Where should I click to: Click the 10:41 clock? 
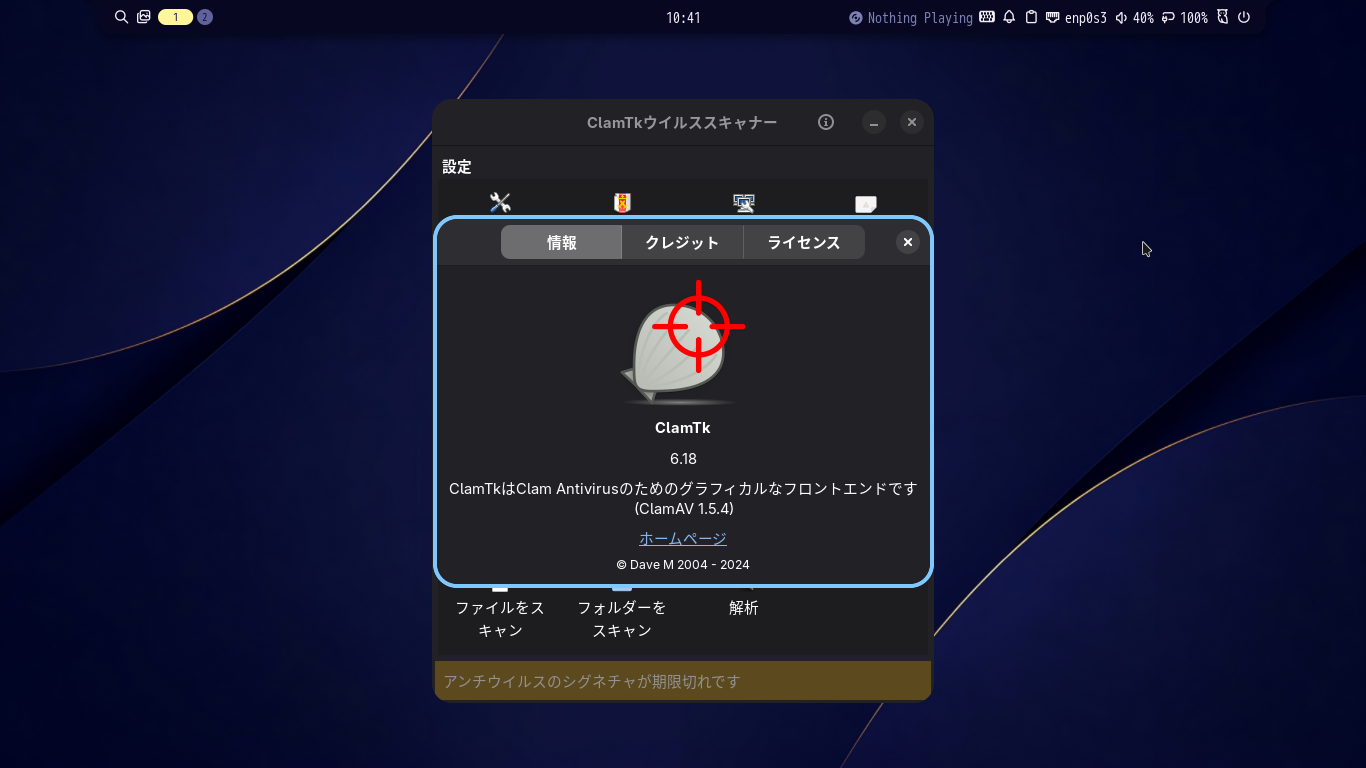[x=683, y=17]
